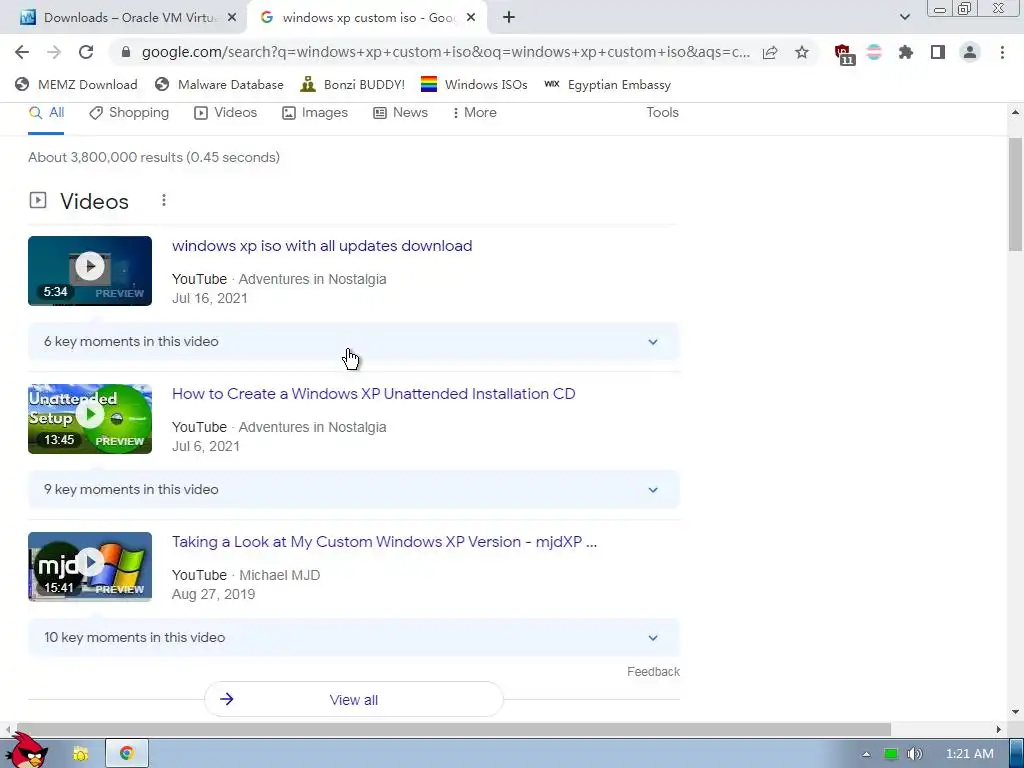Viewport: 1024px width, 768px height.
Task: Select Chrome in the taskbar
Action: pos(127,754)
